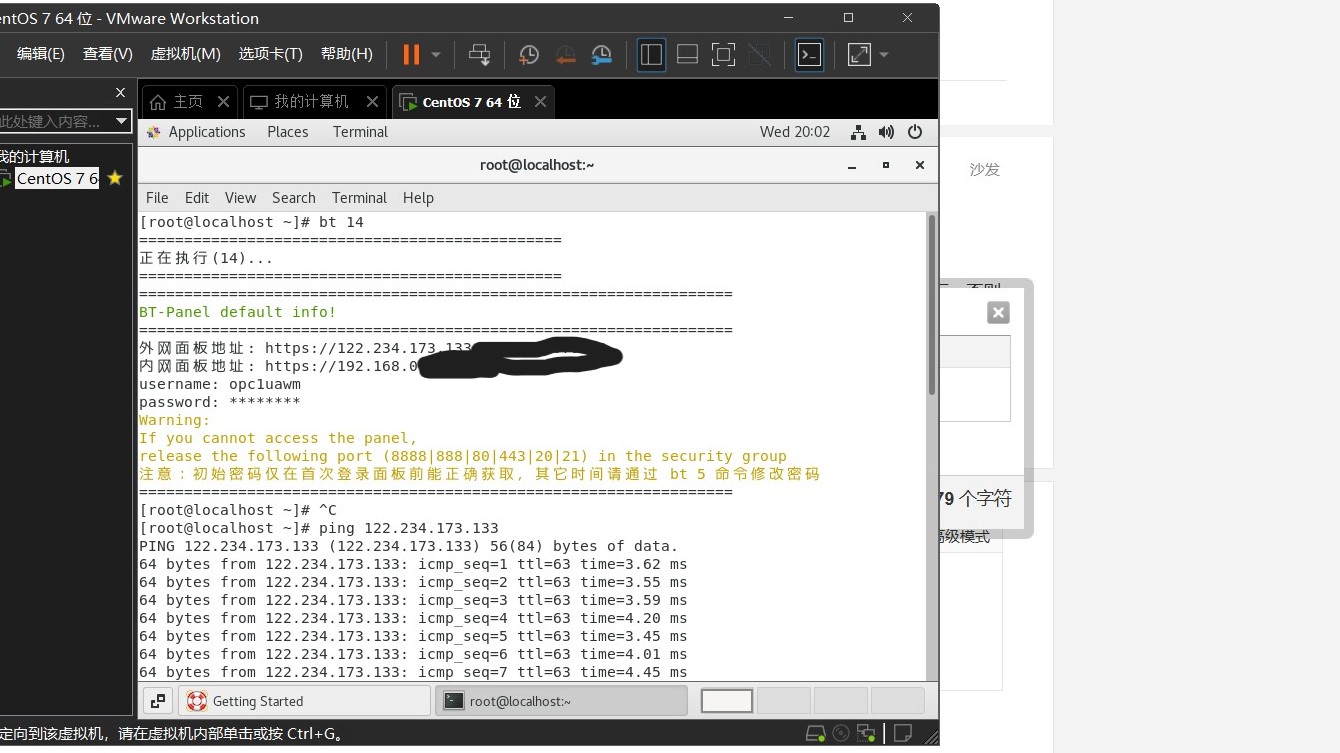Open the 查看(V) menu
The width and height of the screenshot is (1340, 753).
(x=108, y=54)
